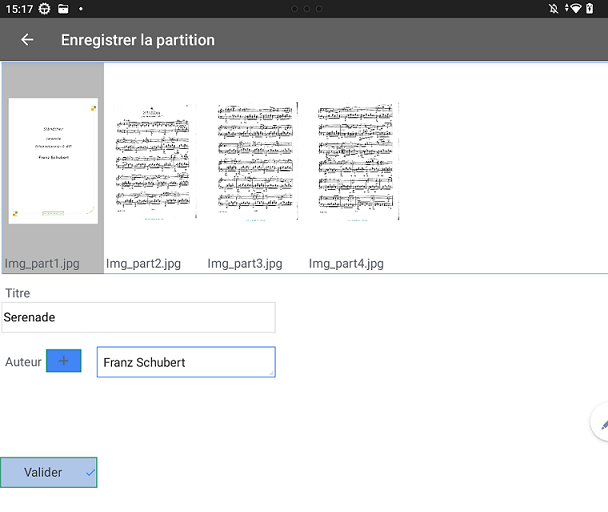Click the Img_part3.jpg file name
608x512 pixels.
[x=245, y=264]
